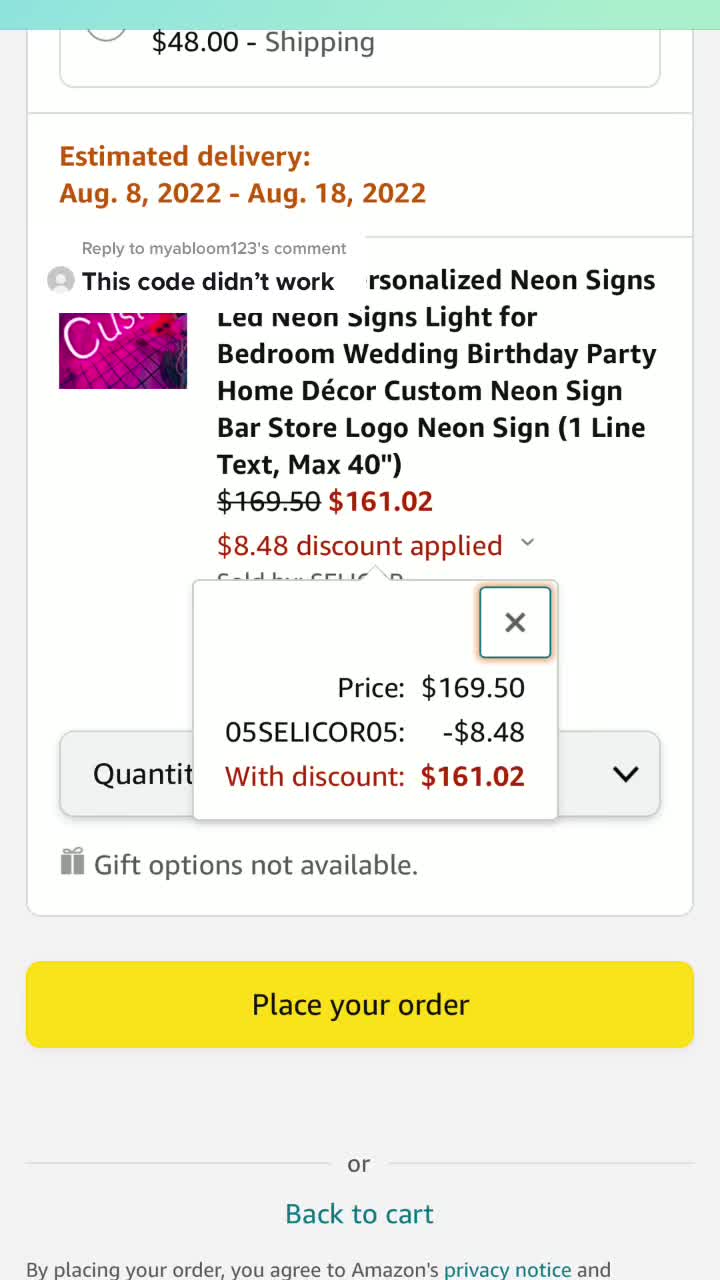
Task: Click the crossed-out $169.50 price
Action: pyautogui.click(x=269, y=501)
